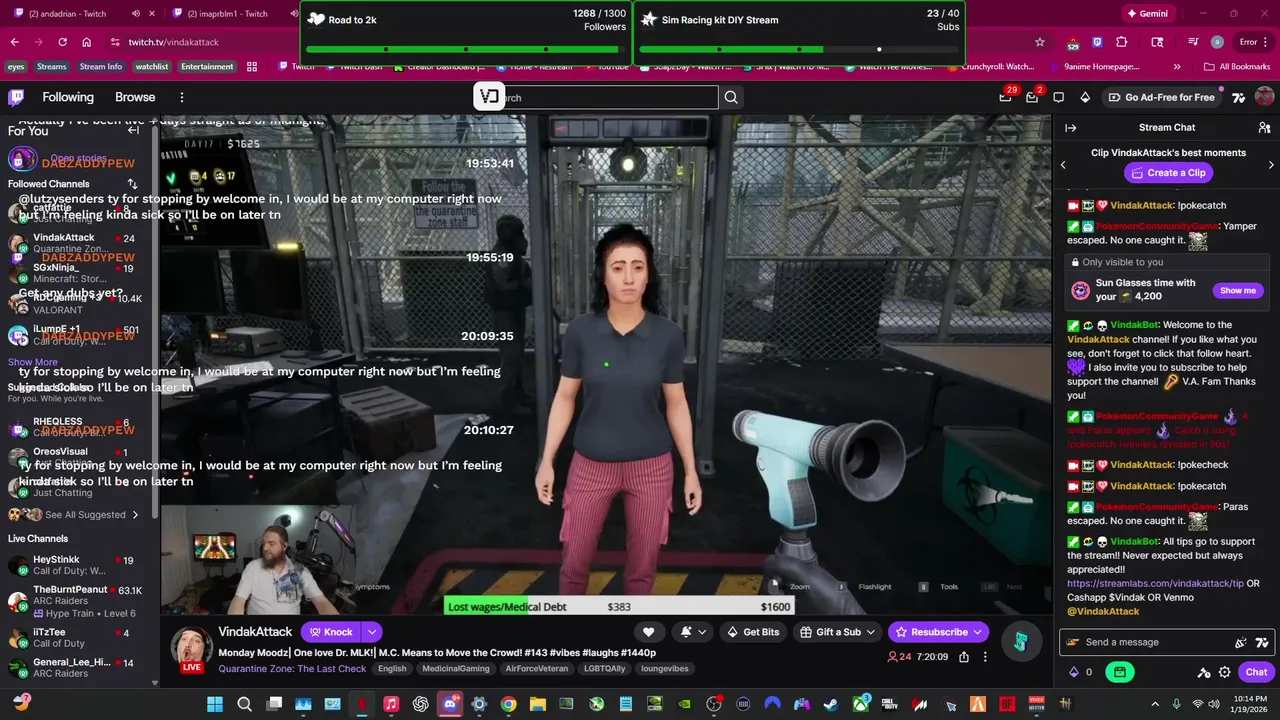The height and width of the screenshot is (720, 1280).
Task: Open the 7TV emote button in chat input
Action: tap(1262, 643)
